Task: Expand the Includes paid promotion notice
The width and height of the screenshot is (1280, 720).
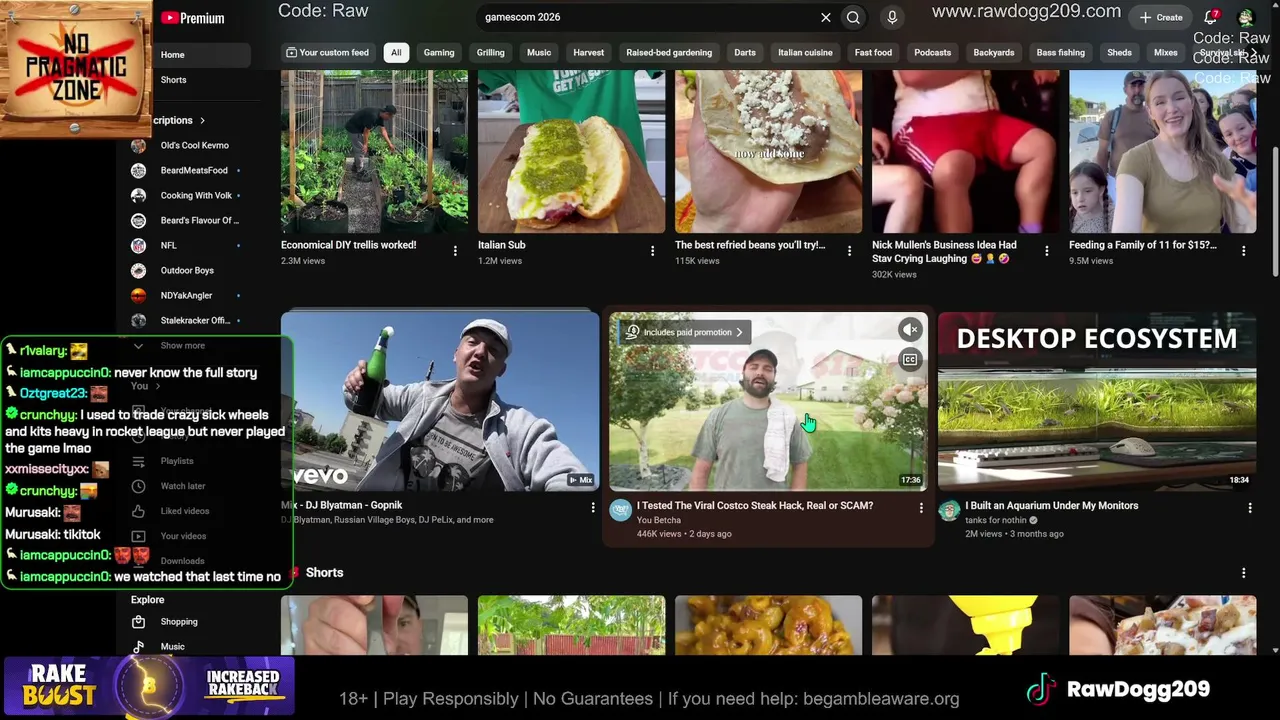Action: tap(686, 332)
